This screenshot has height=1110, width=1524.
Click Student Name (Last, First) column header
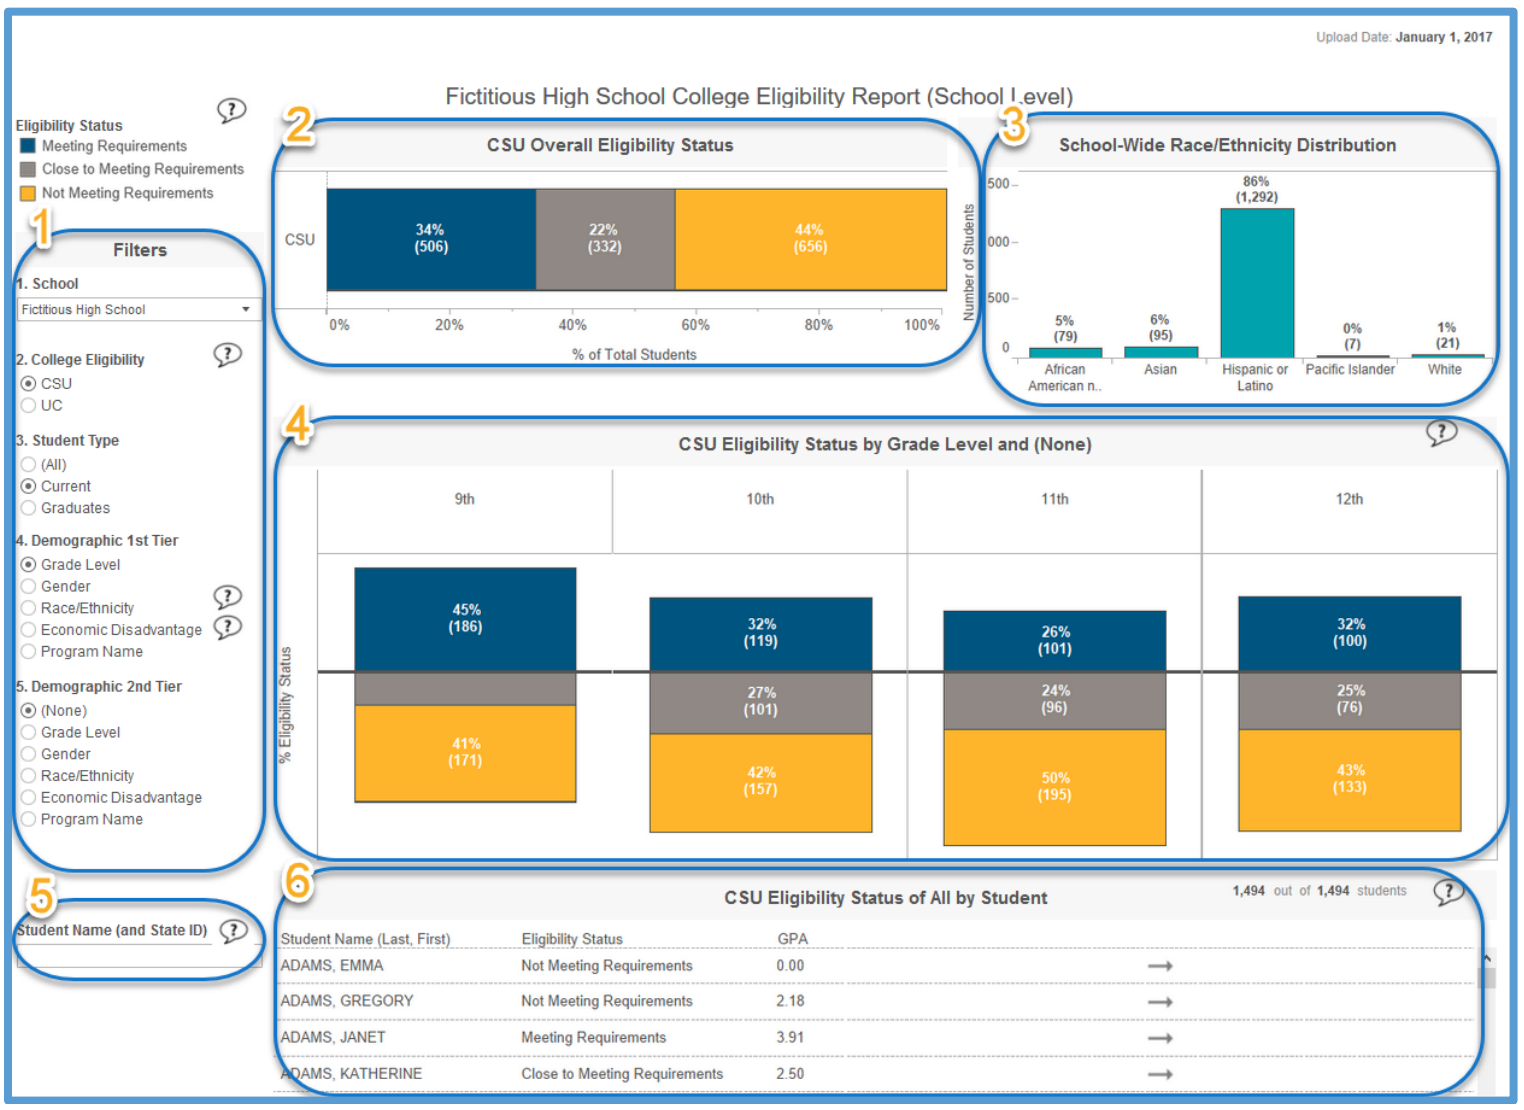tap(365, 939)
